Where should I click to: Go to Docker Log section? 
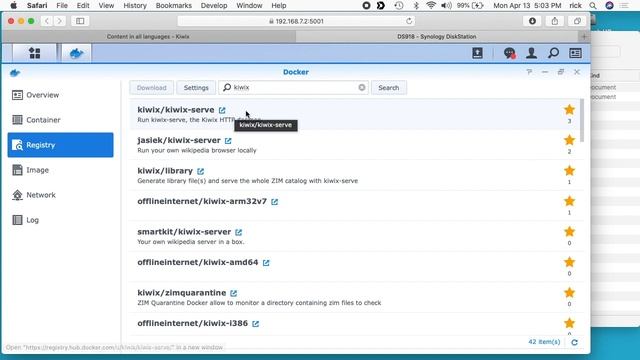[x=60, y=220]
